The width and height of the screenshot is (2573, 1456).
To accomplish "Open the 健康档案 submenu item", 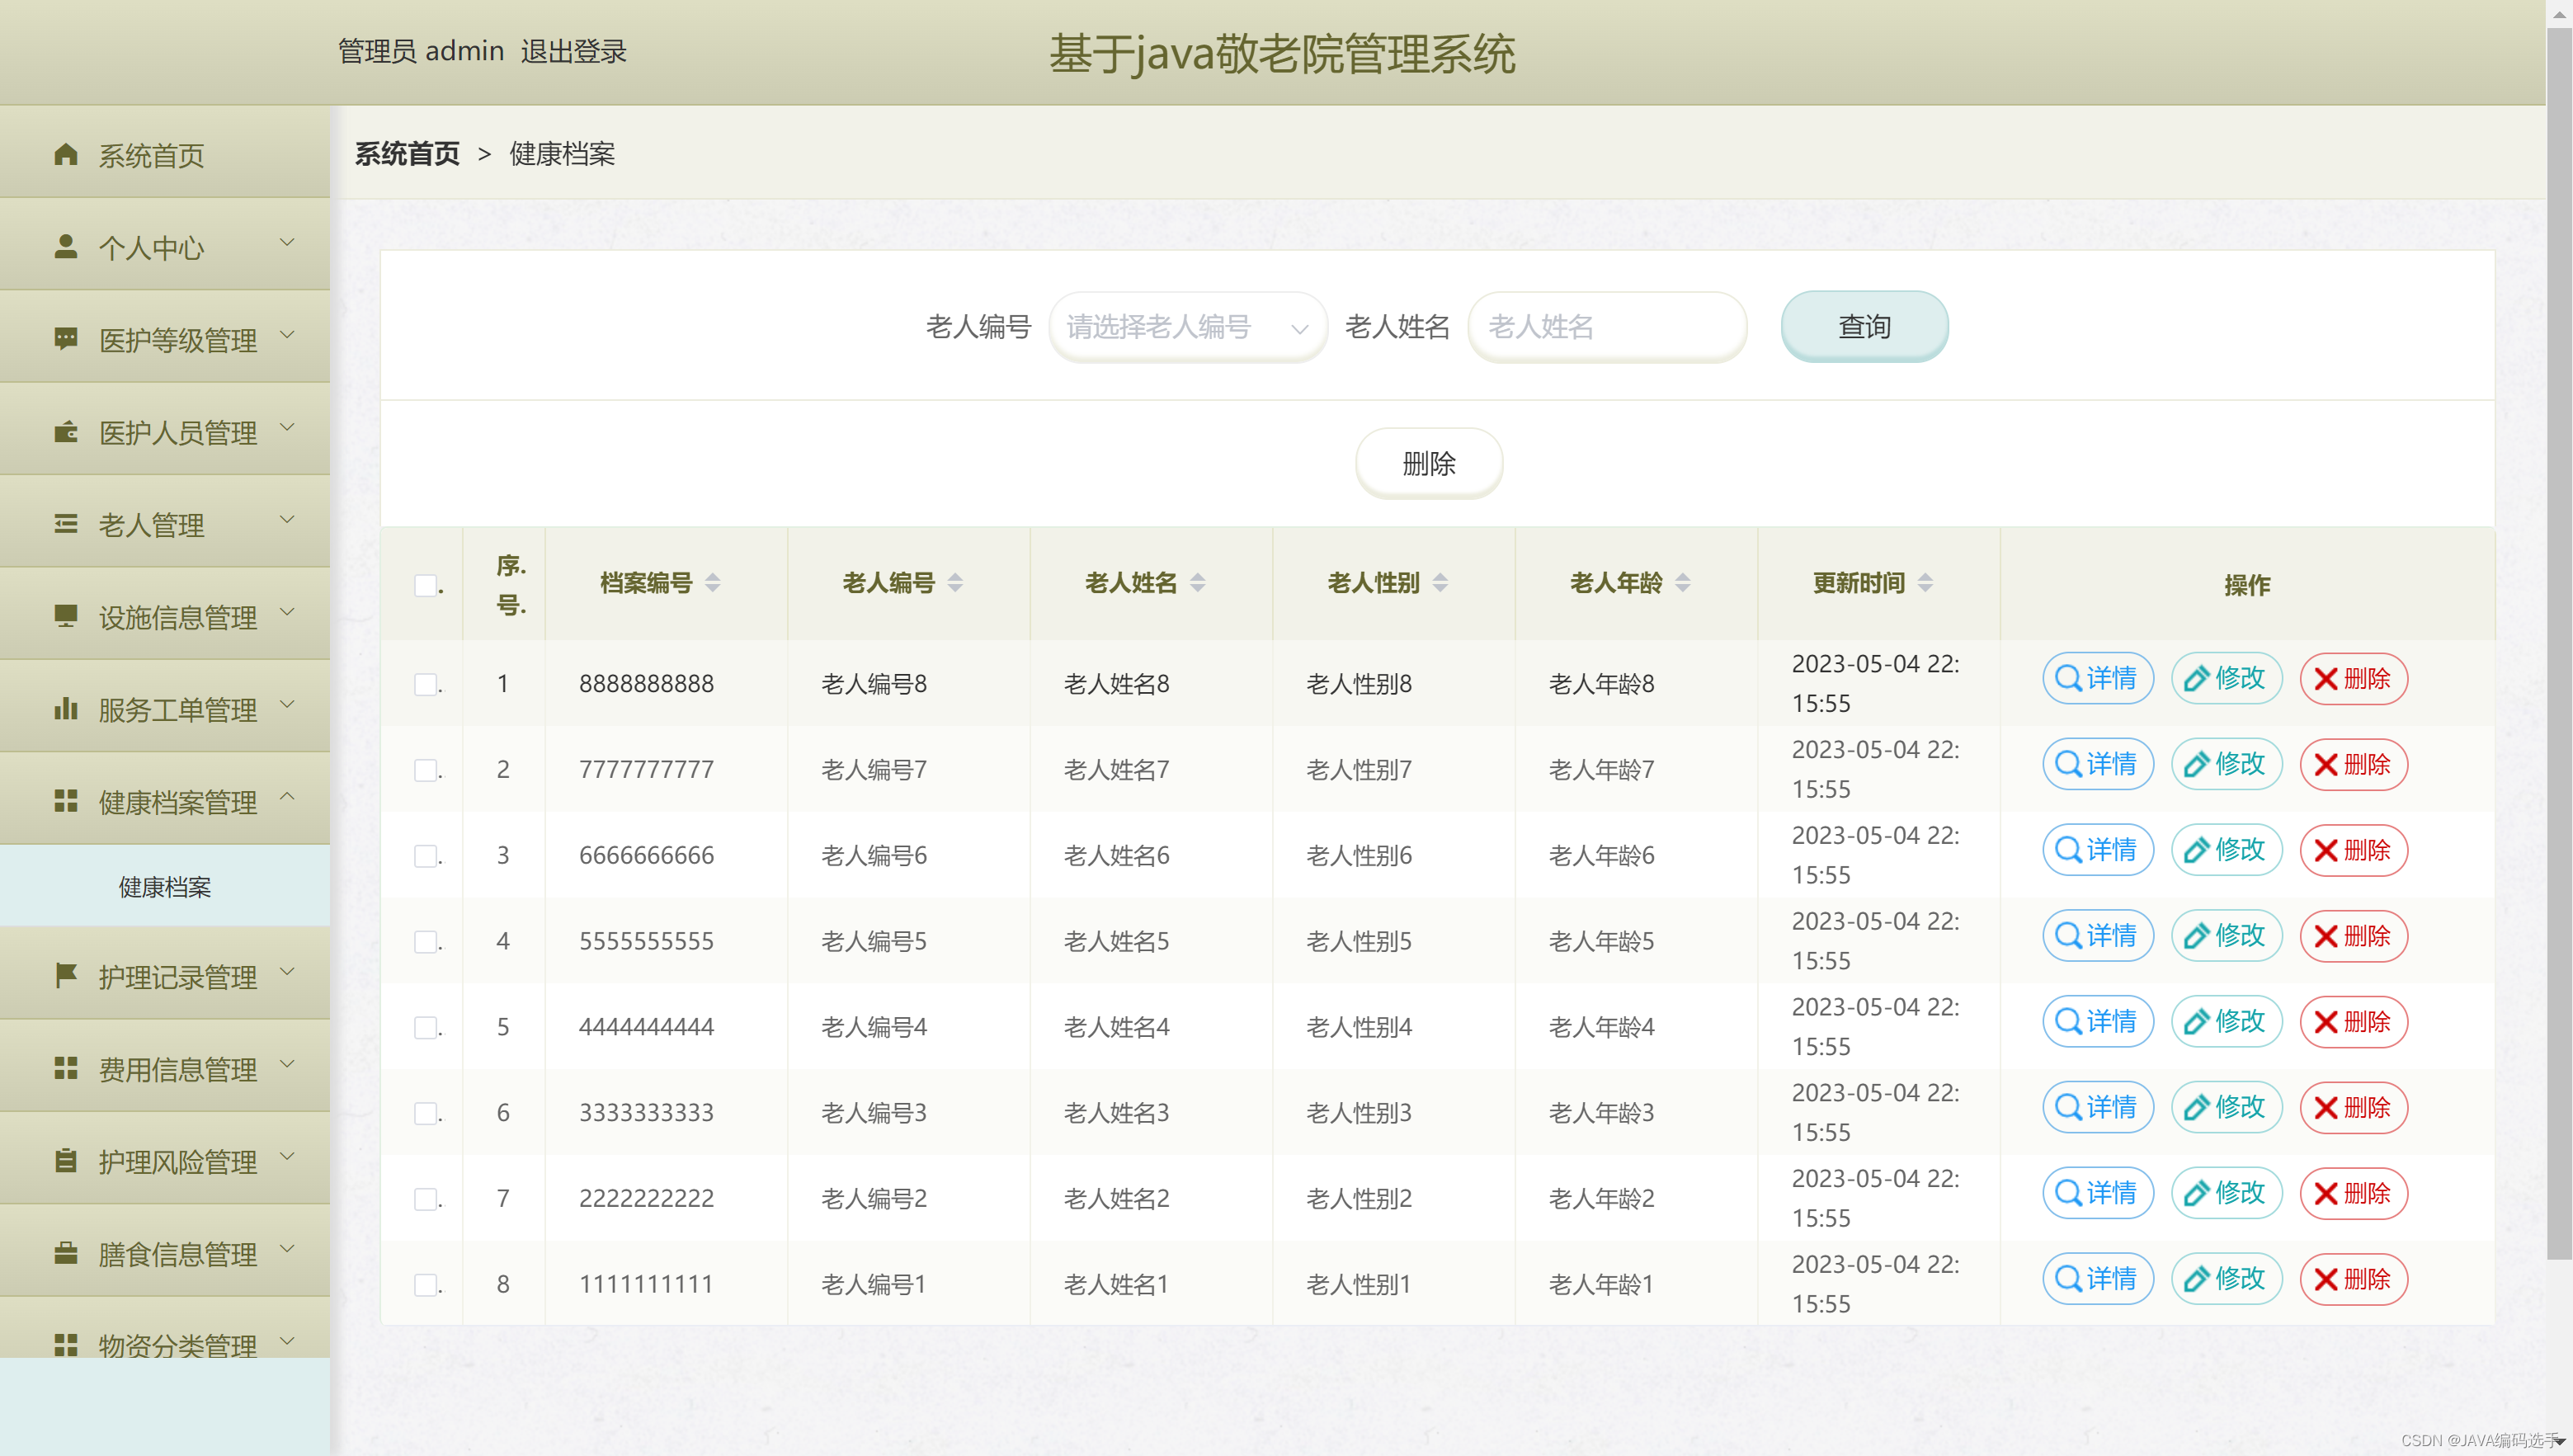I will click(x=165, y=887).
